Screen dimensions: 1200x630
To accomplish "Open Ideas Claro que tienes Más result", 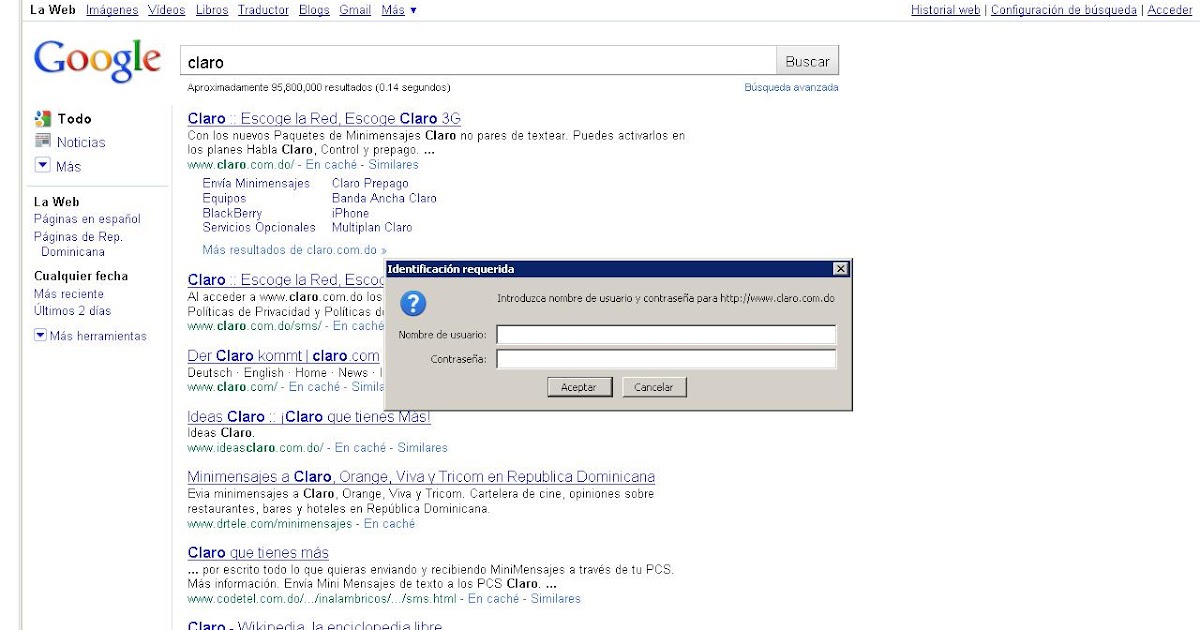I will coord(309,417).
